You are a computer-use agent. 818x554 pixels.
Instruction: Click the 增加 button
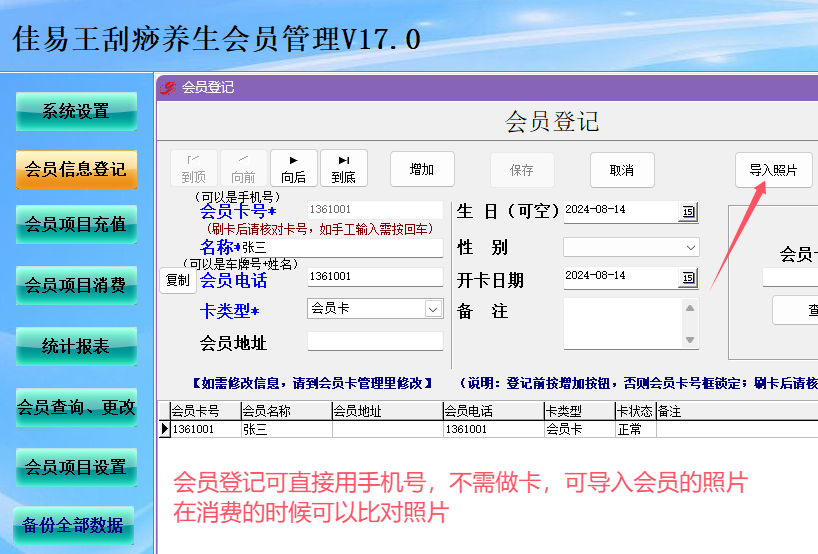tap(422, 169)
